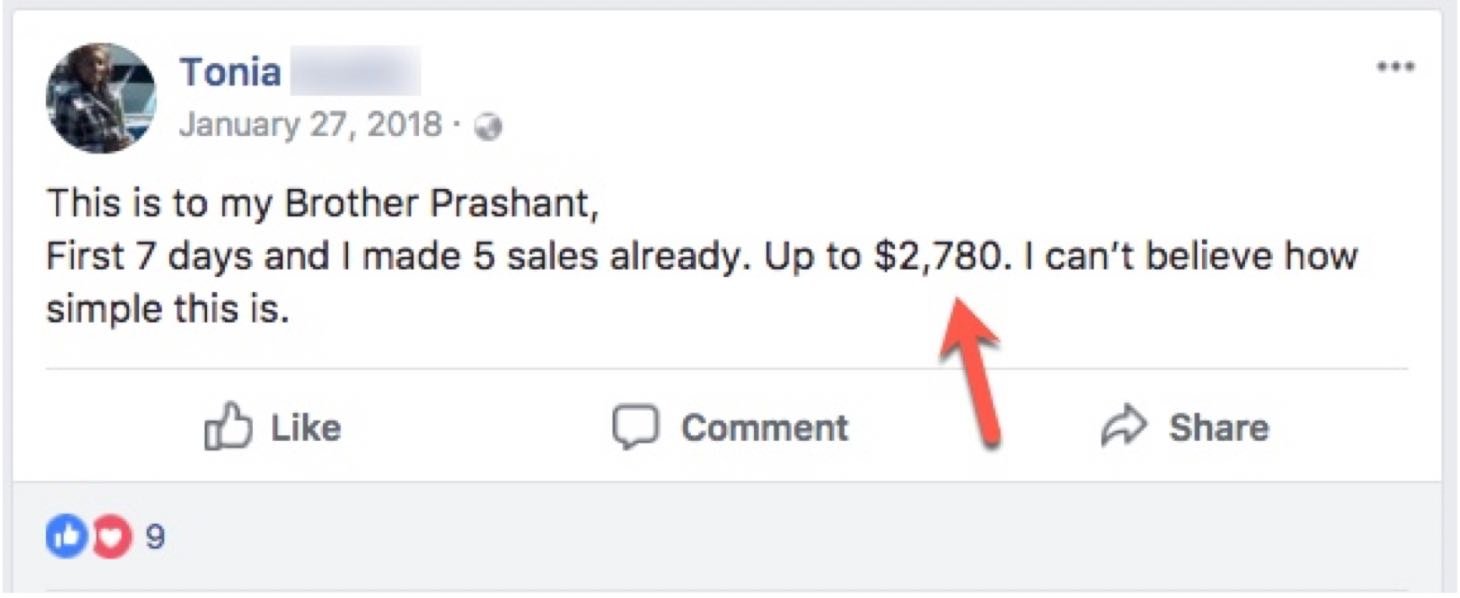Open the January 27, 2018 timestamp

point(309,125)
